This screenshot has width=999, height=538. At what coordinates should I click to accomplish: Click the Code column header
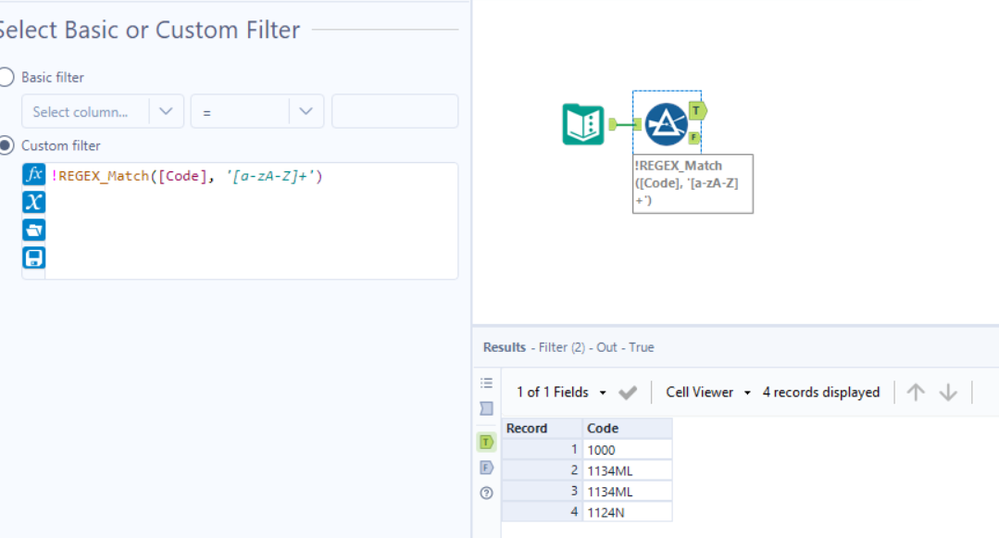[628, 428]
